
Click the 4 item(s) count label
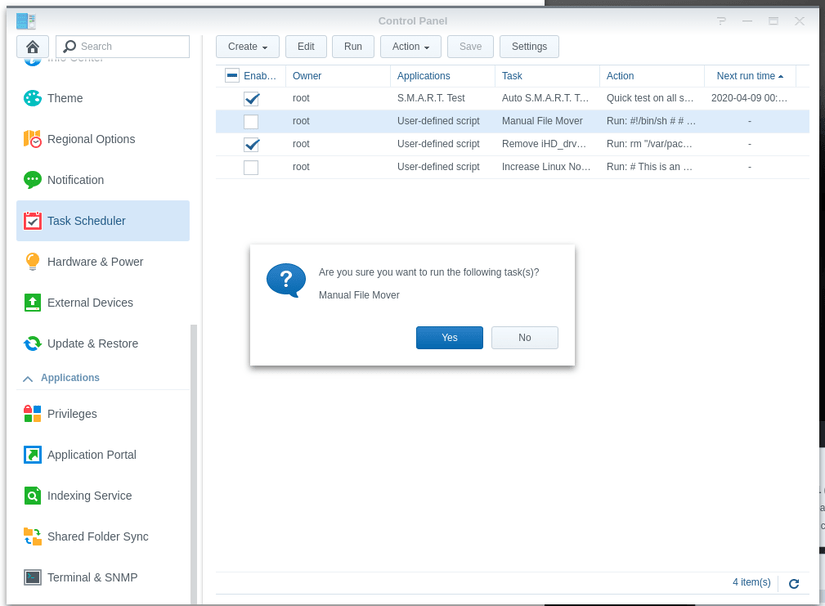coord(751,582)
